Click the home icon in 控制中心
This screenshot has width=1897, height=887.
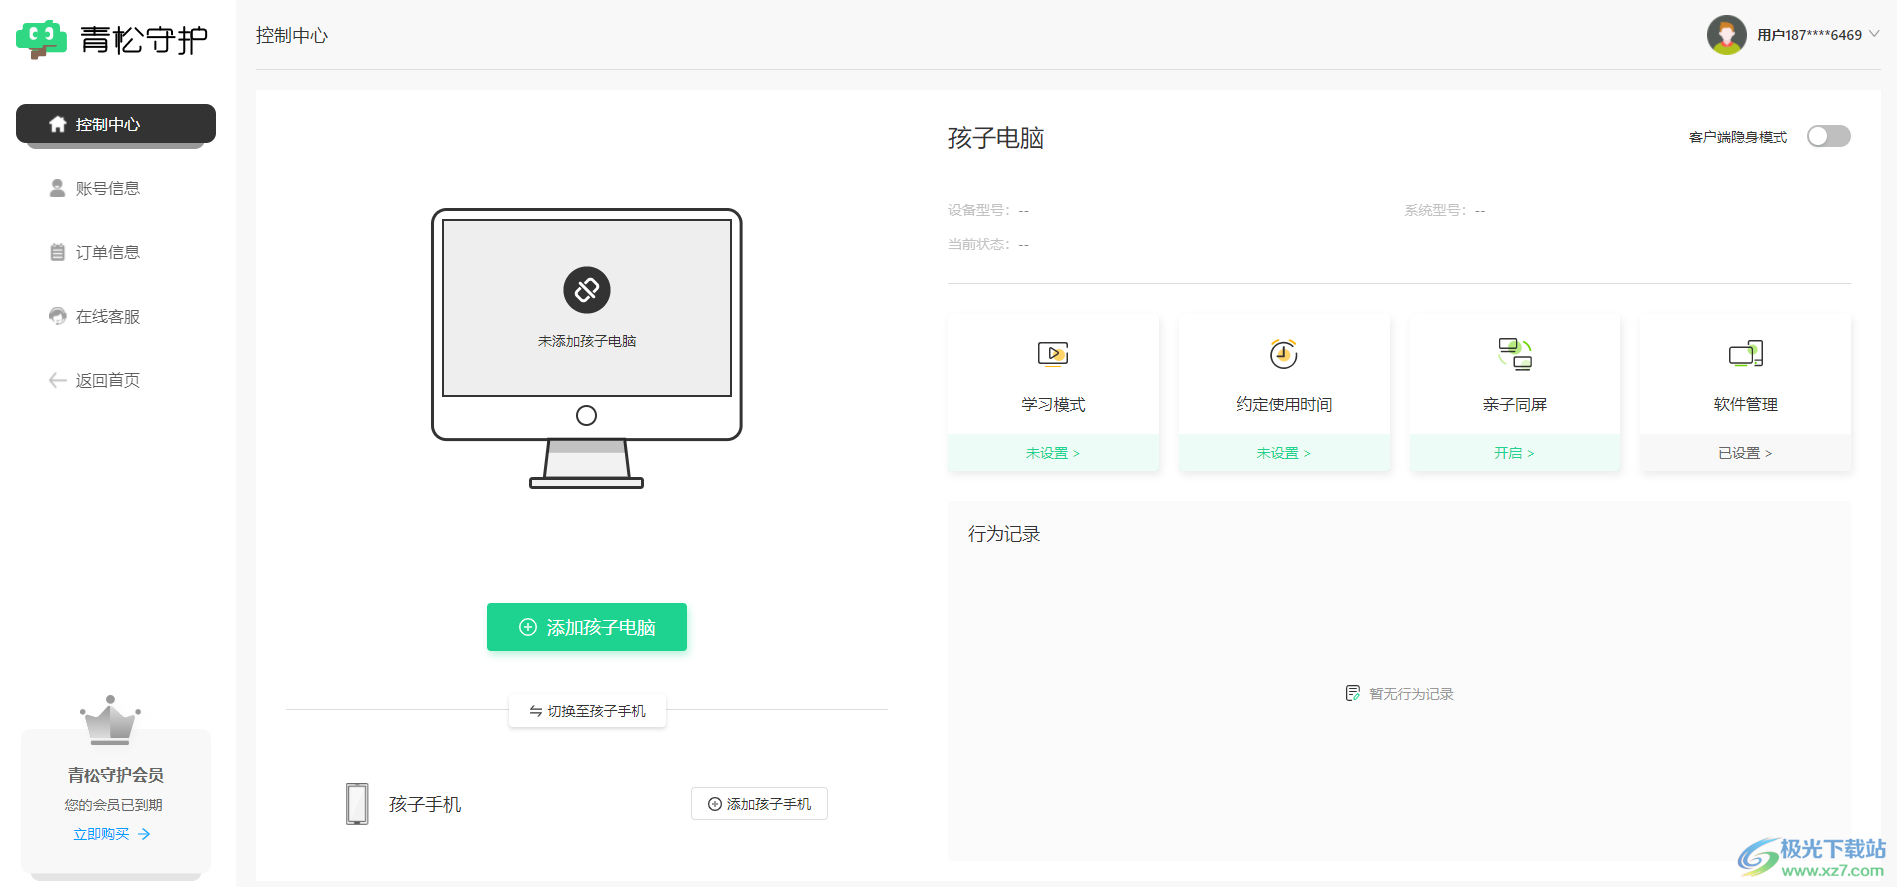[58, 124]
